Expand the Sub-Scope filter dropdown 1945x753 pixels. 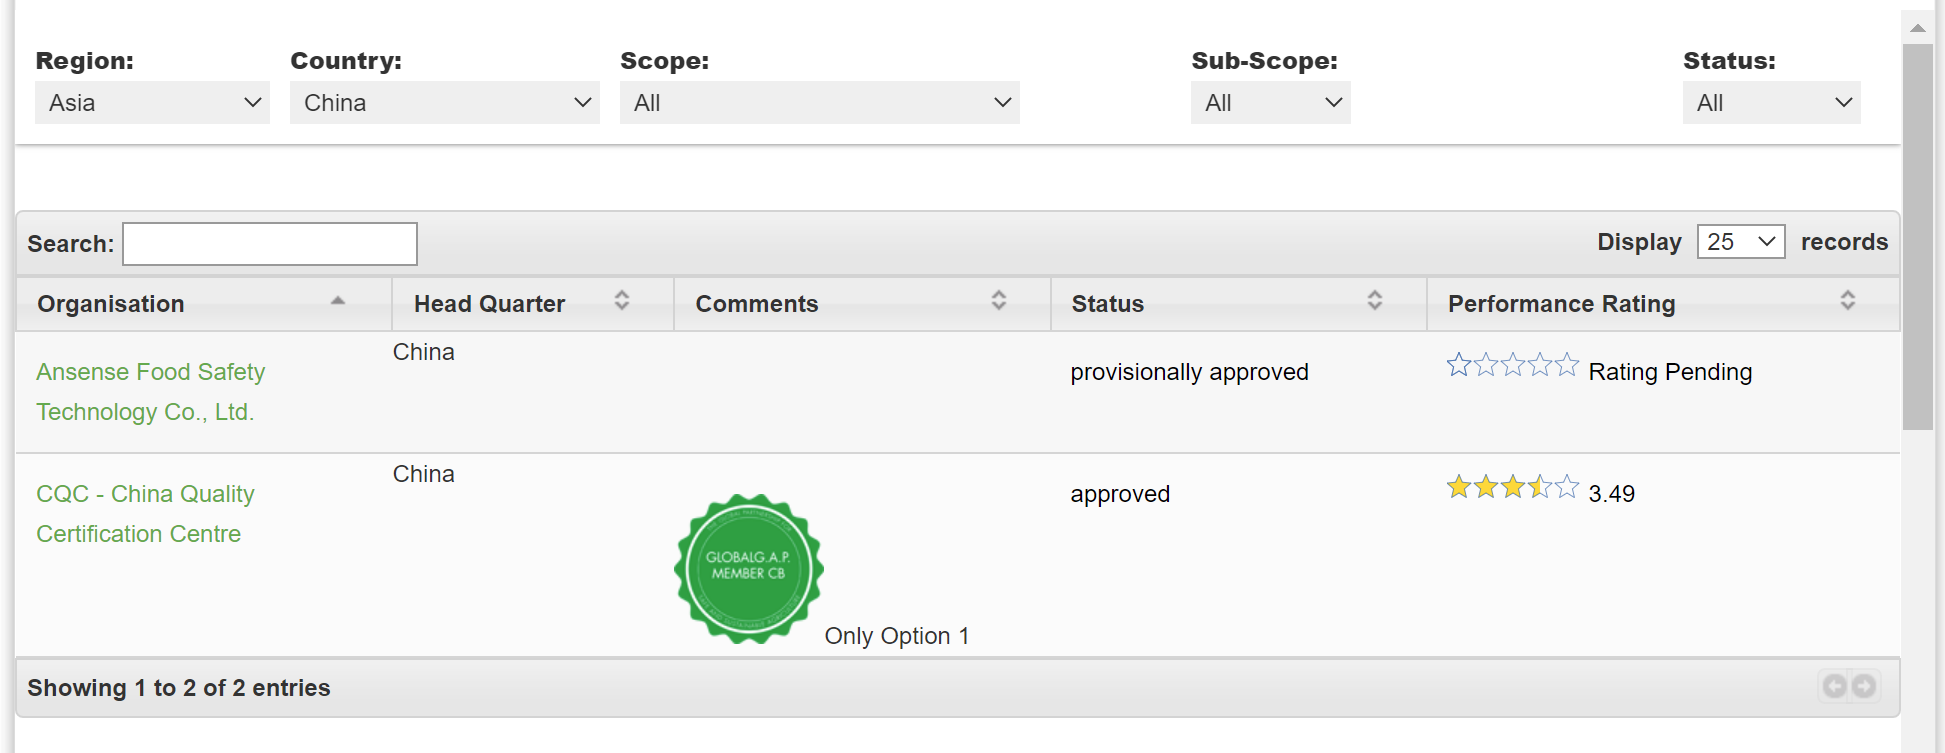[1270, 103]
